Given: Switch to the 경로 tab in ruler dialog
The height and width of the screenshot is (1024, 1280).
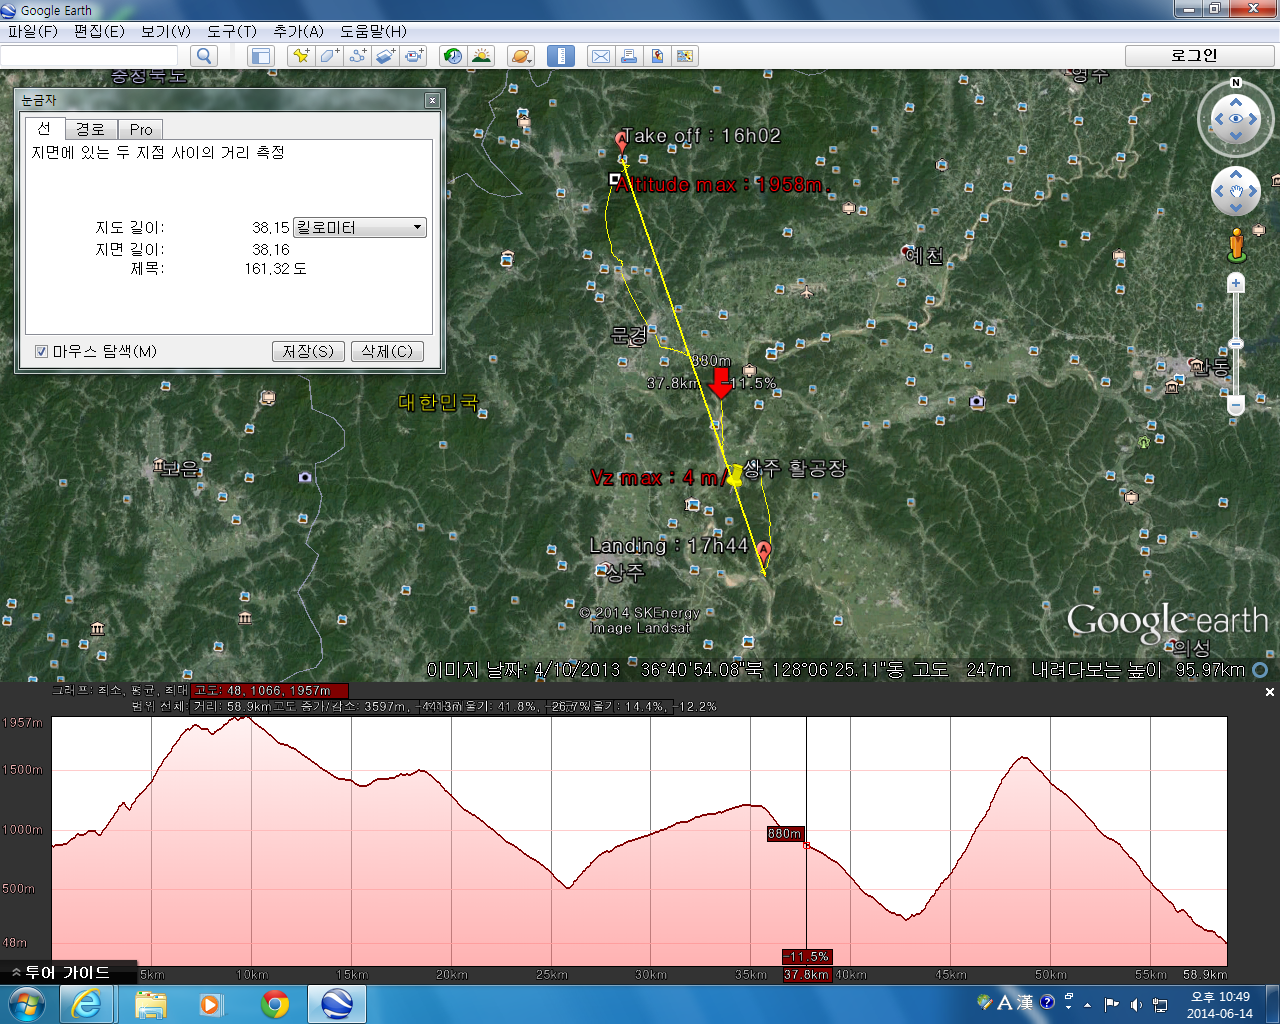Looking at the screenshot, I should point(90,129).
